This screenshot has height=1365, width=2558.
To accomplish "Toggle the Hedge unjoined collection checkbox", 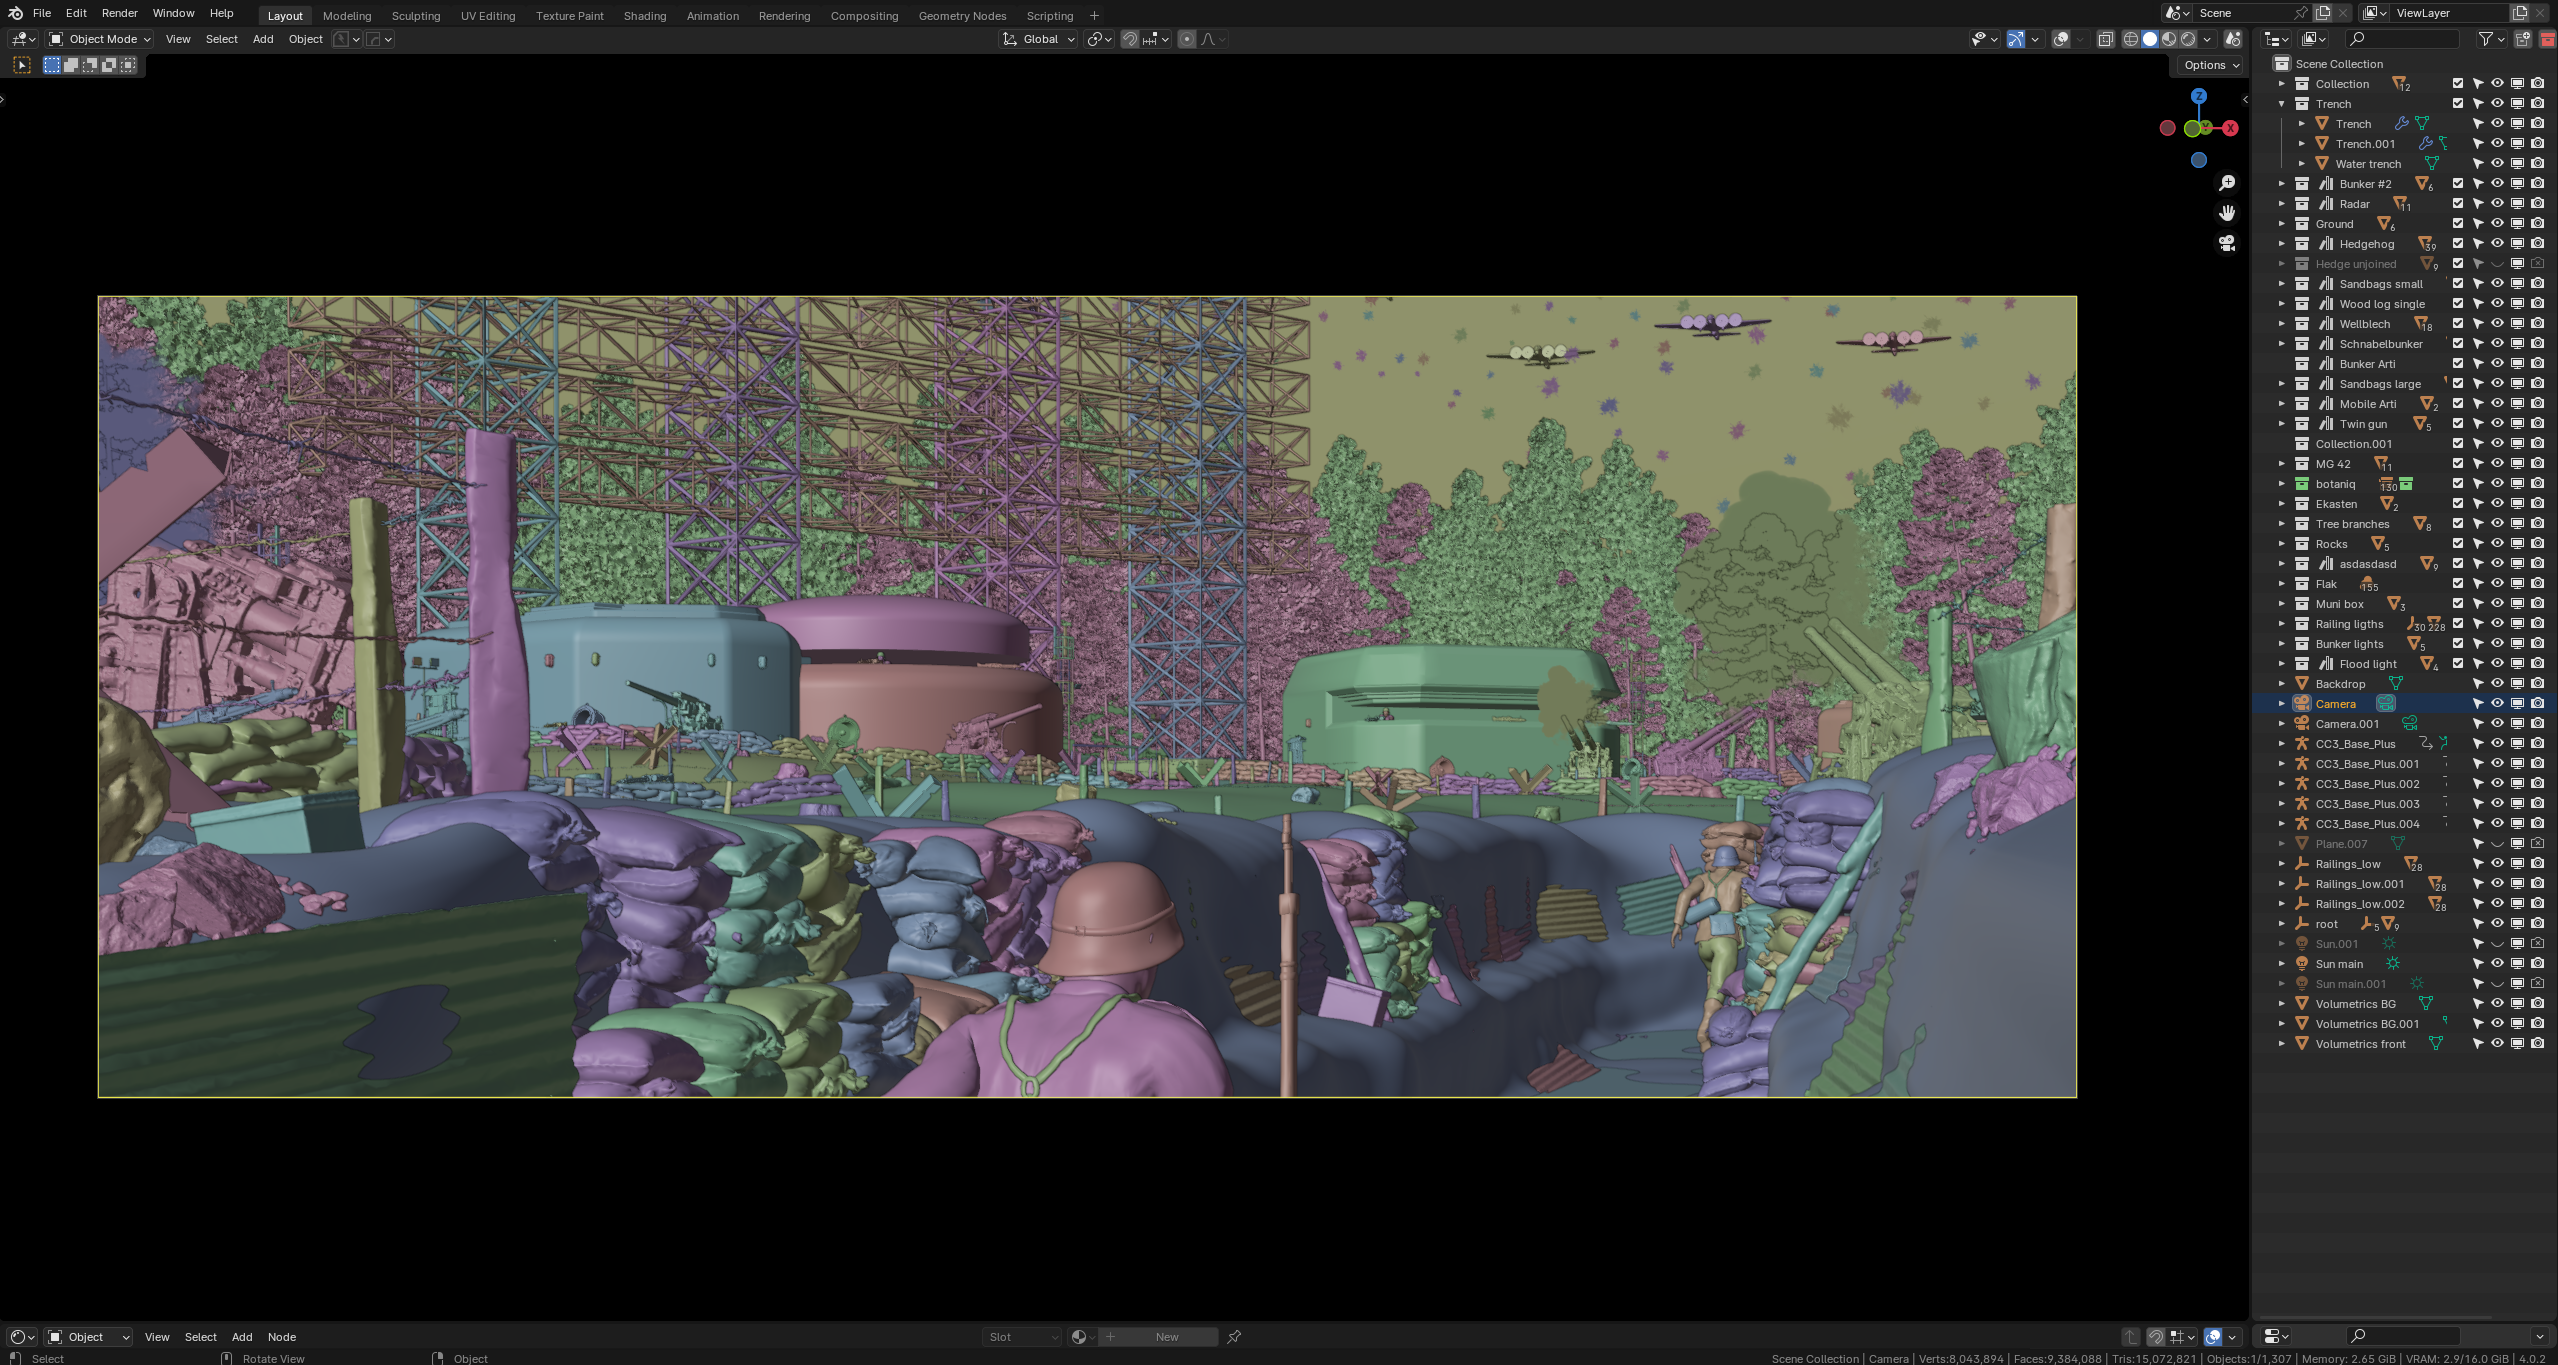I will click(x=2458, y=264).
